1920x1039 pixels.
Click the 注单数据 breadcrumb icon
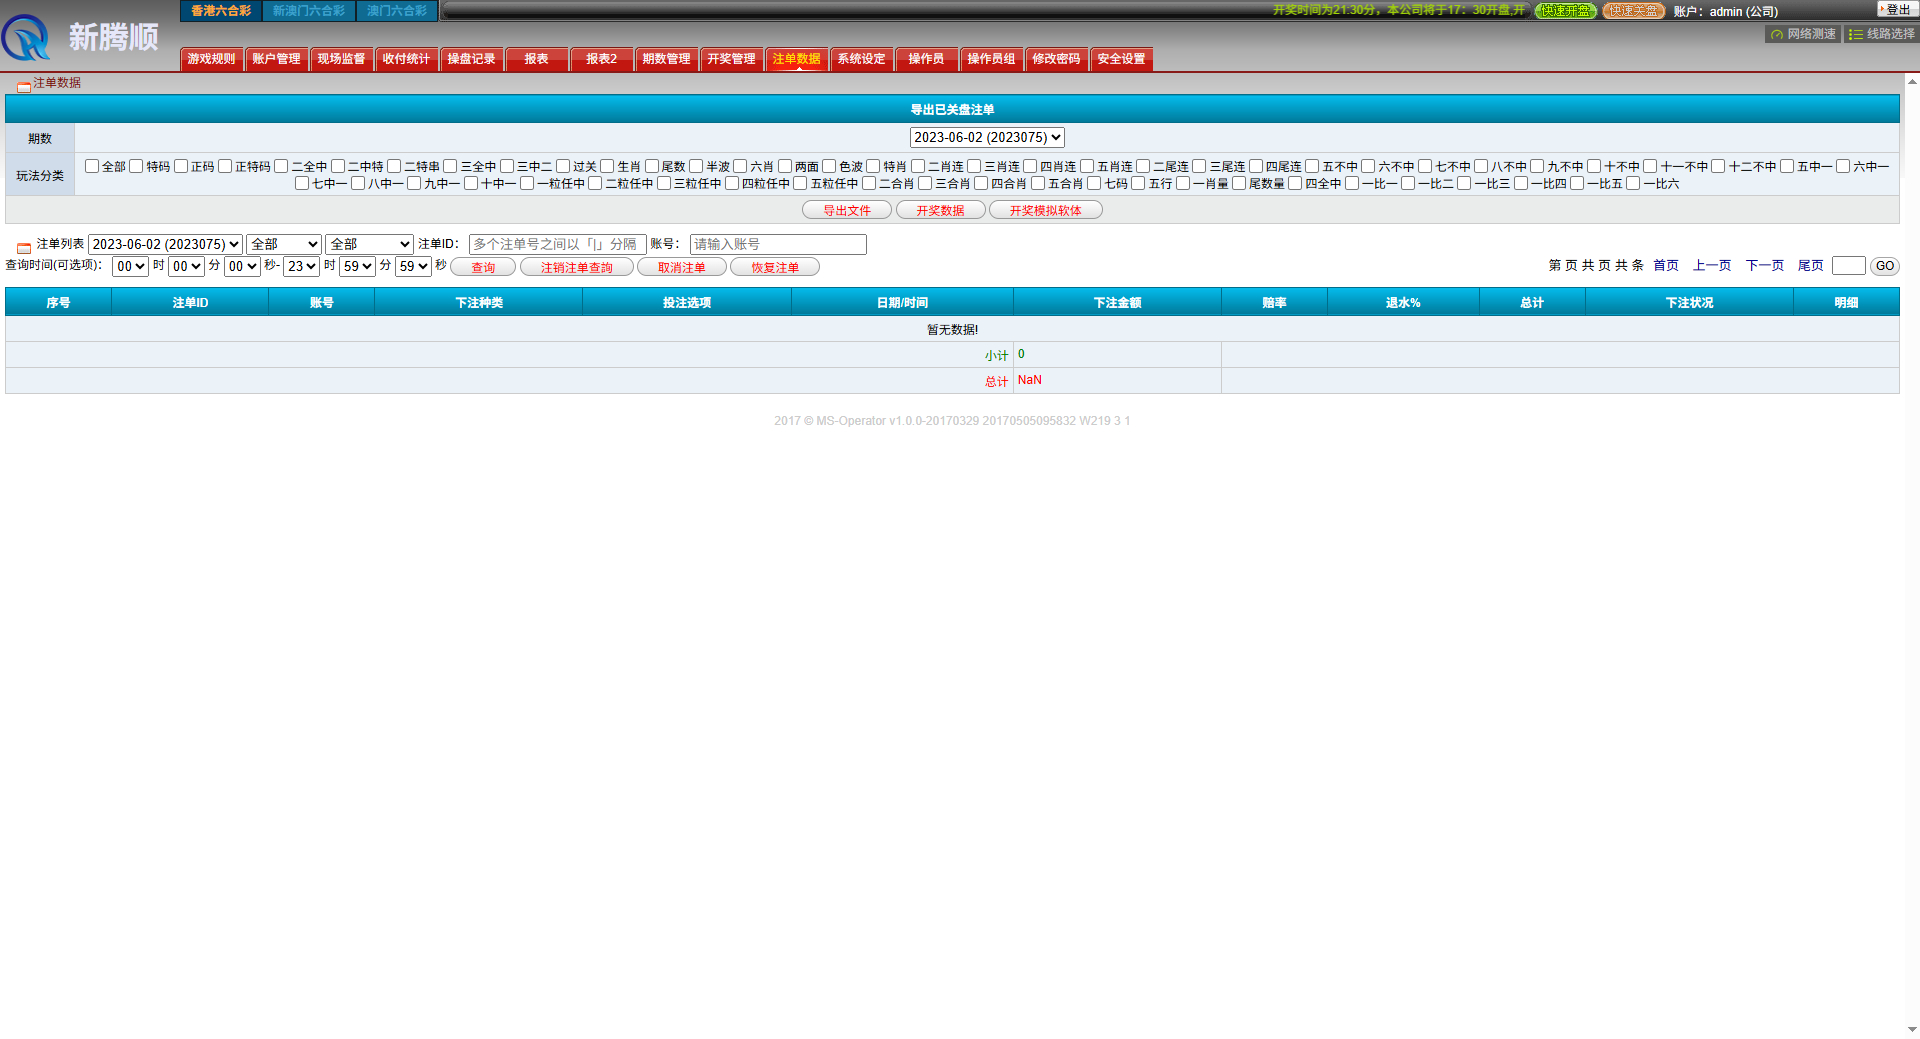(23, 86)
